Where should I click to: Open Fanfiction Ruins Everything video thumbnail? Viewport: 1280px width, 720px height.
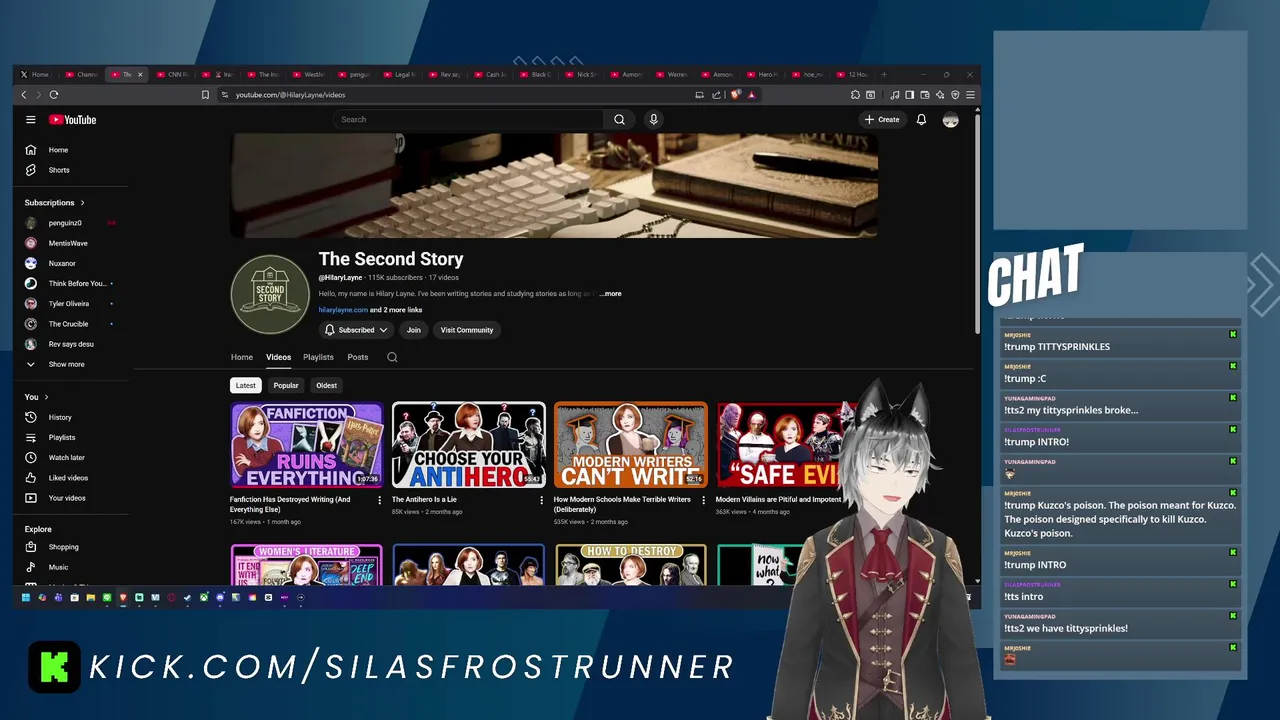coord(307,445)
